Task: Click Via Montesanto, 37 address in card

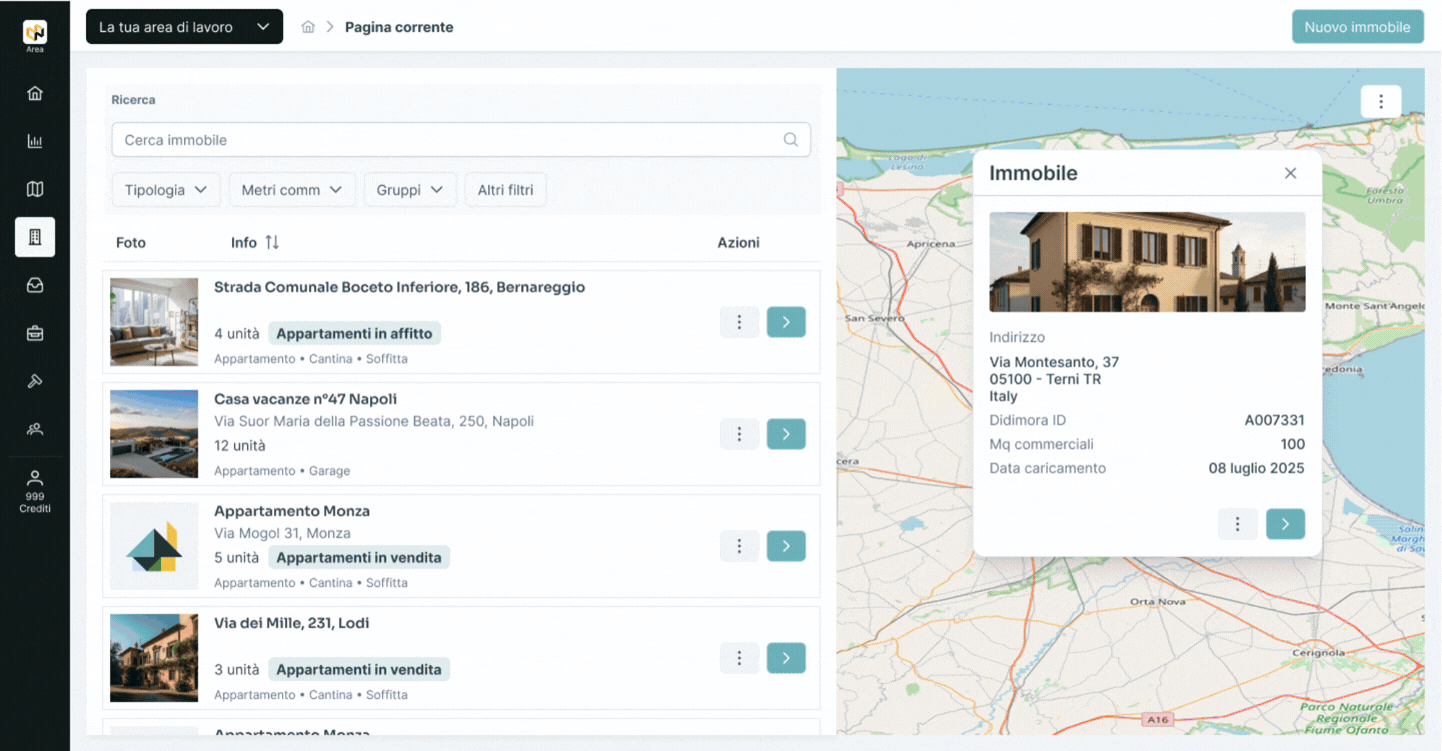Action: [1054, 362]
